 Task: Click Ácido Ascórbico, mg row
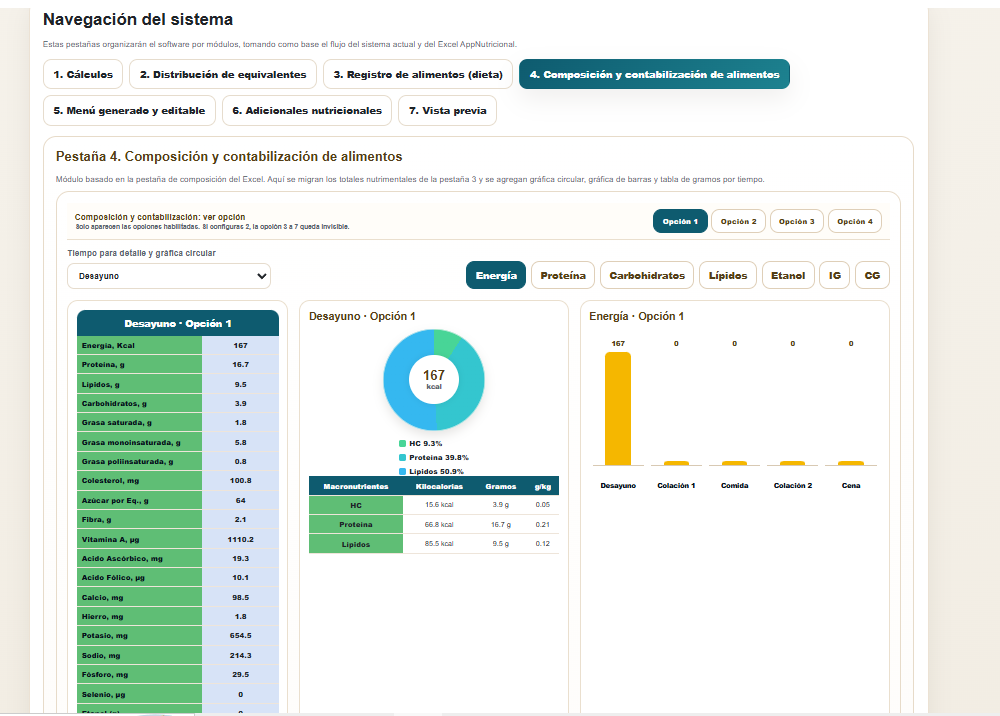point(178,559)
